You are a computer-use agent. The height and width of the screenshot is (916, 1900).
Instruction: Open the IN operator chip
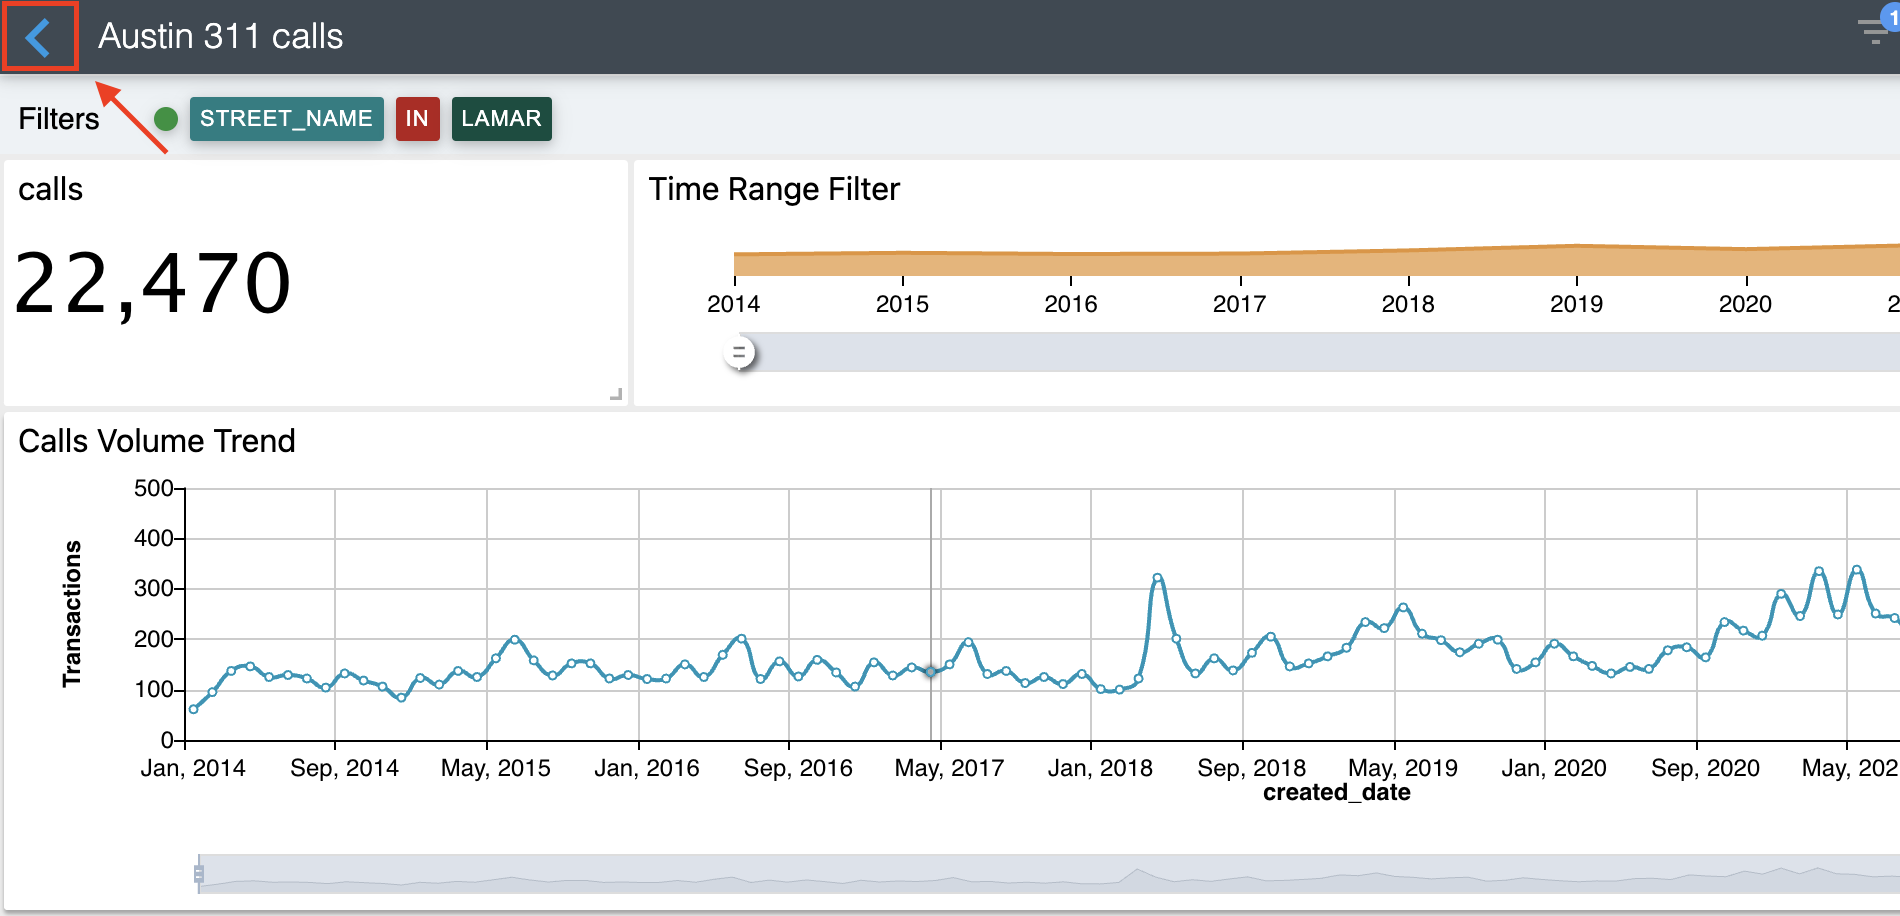click(417, 119)
